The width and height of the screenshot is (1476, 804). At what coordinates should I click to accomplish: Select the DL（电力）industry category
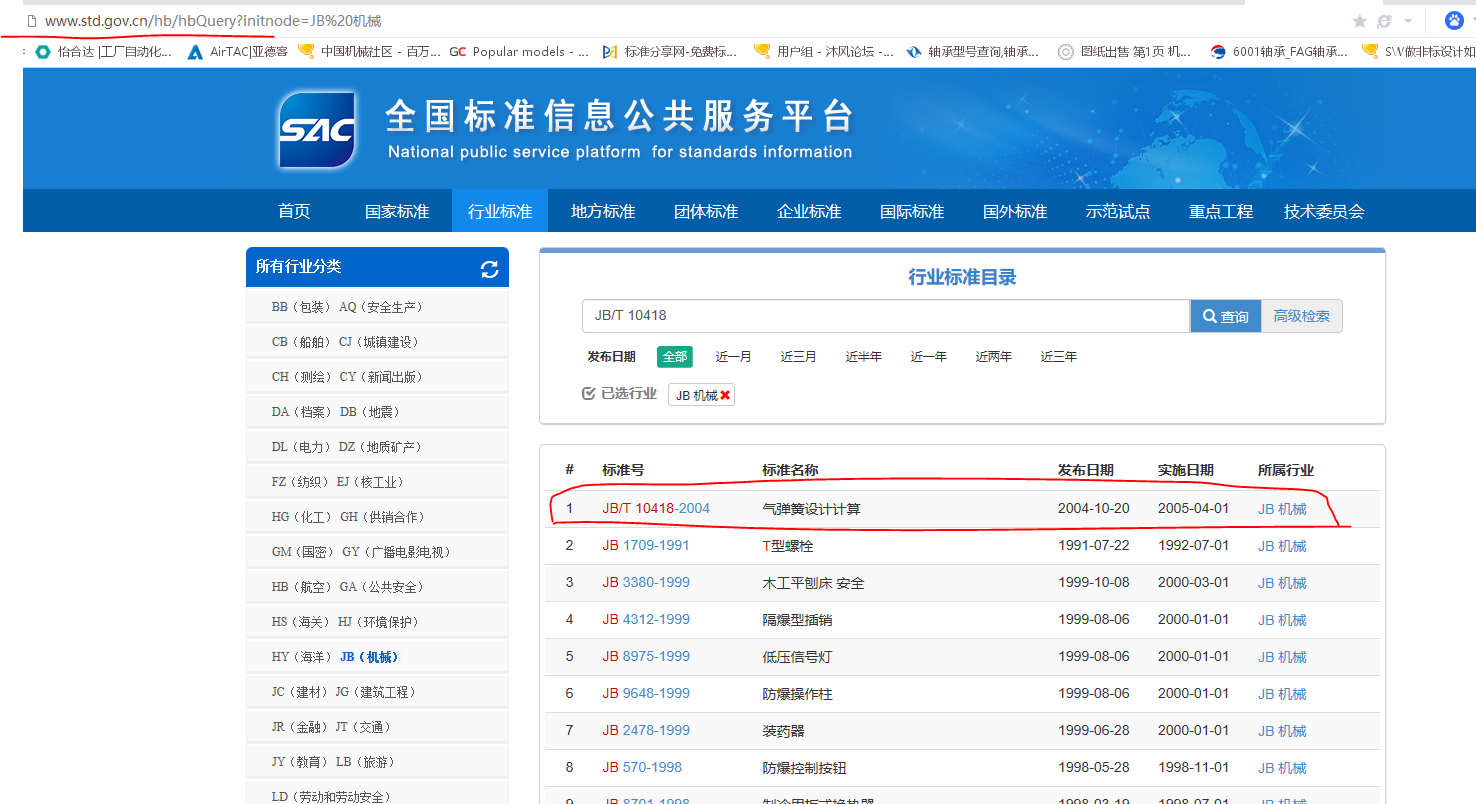pos(299,447)
